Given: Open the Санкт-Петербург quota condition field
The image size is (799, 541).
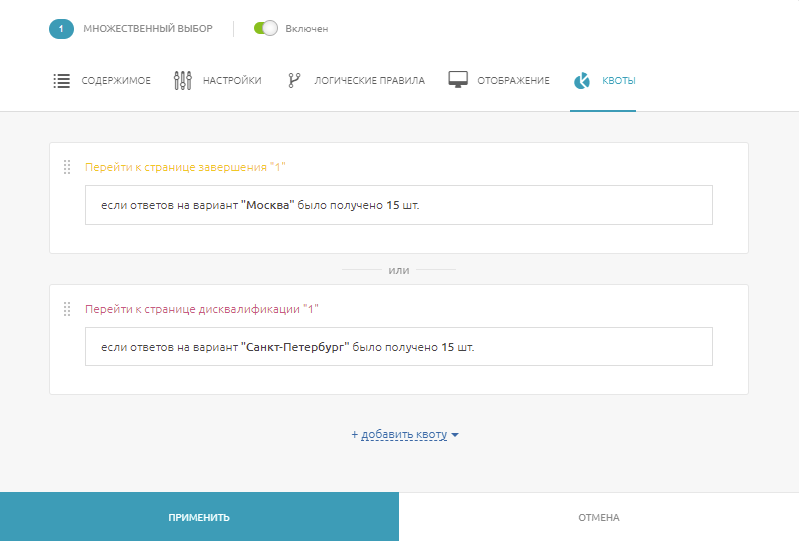Looking at the screenshot, I should pos(398,346).
